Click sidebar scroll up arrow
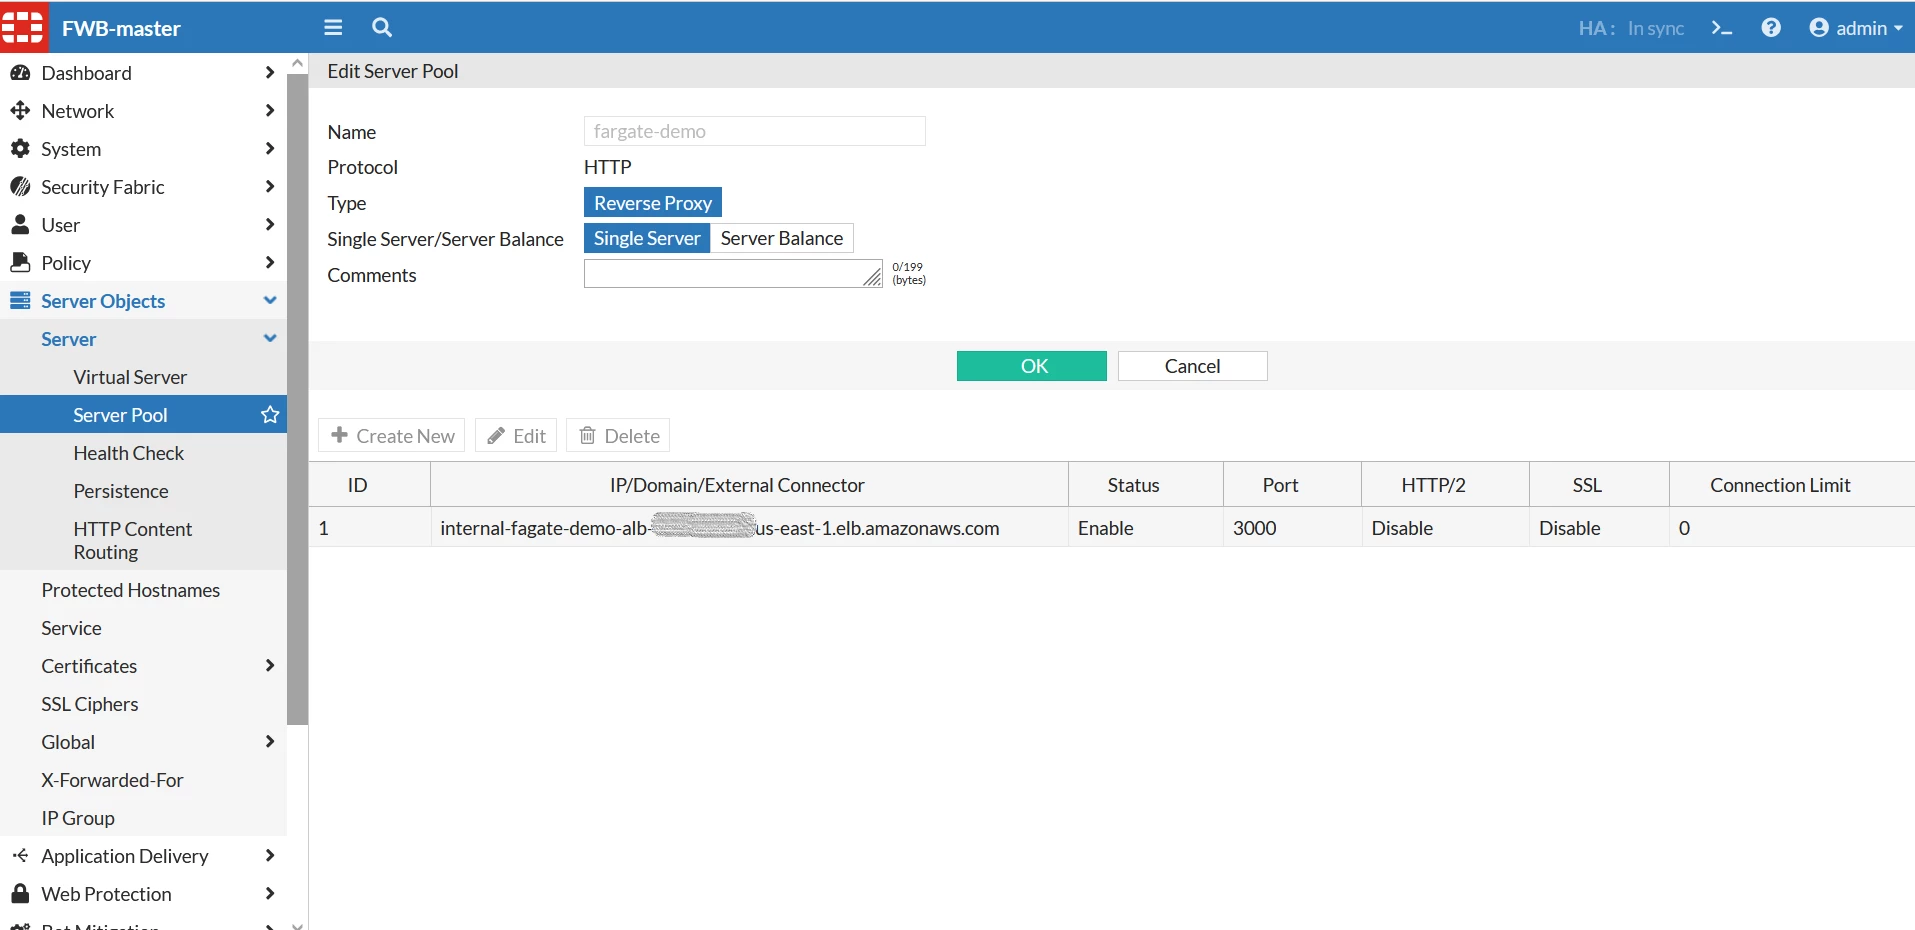 (297, 63)
